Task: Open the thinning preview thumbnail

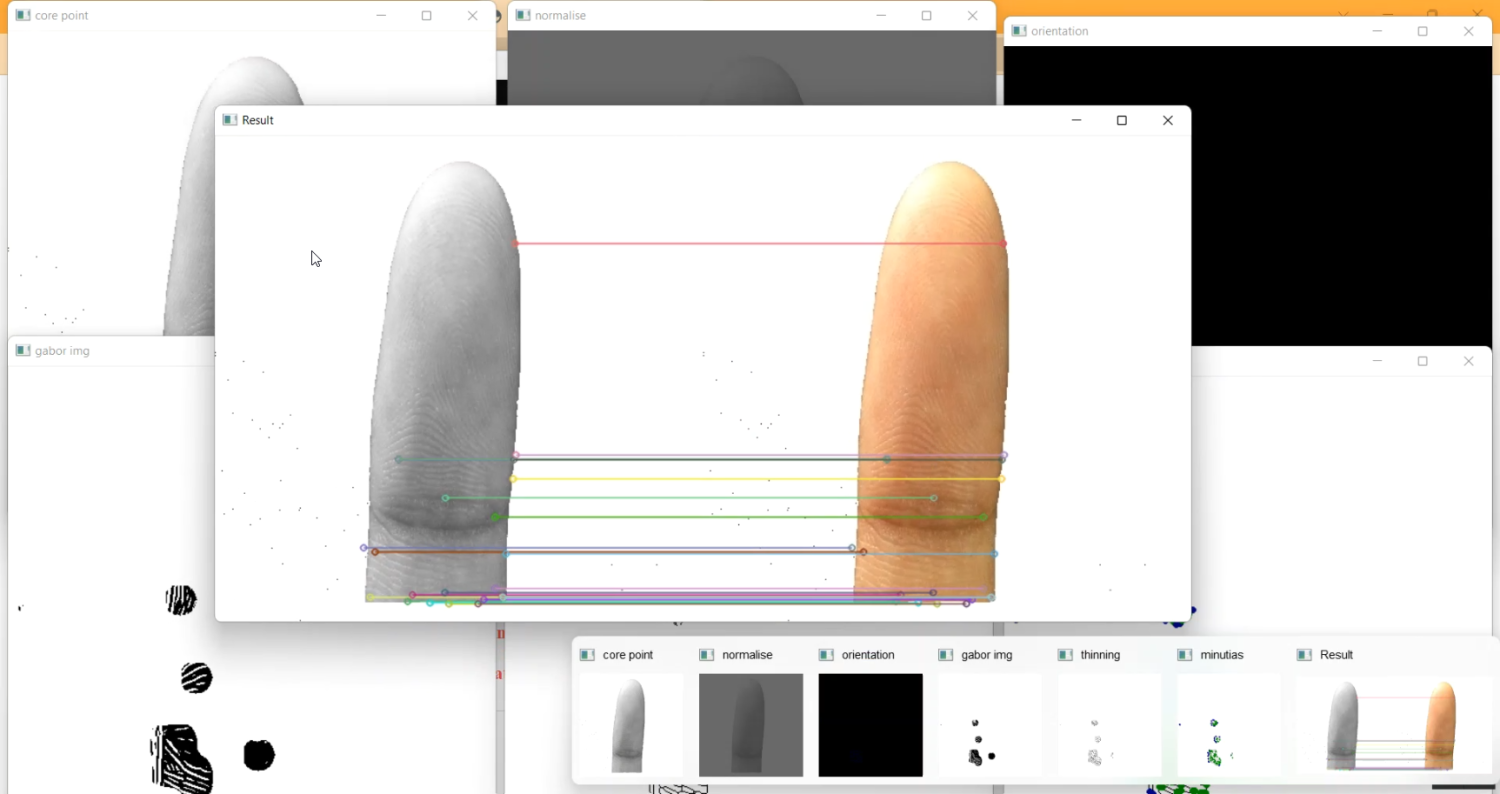Action: point(1108,725)
